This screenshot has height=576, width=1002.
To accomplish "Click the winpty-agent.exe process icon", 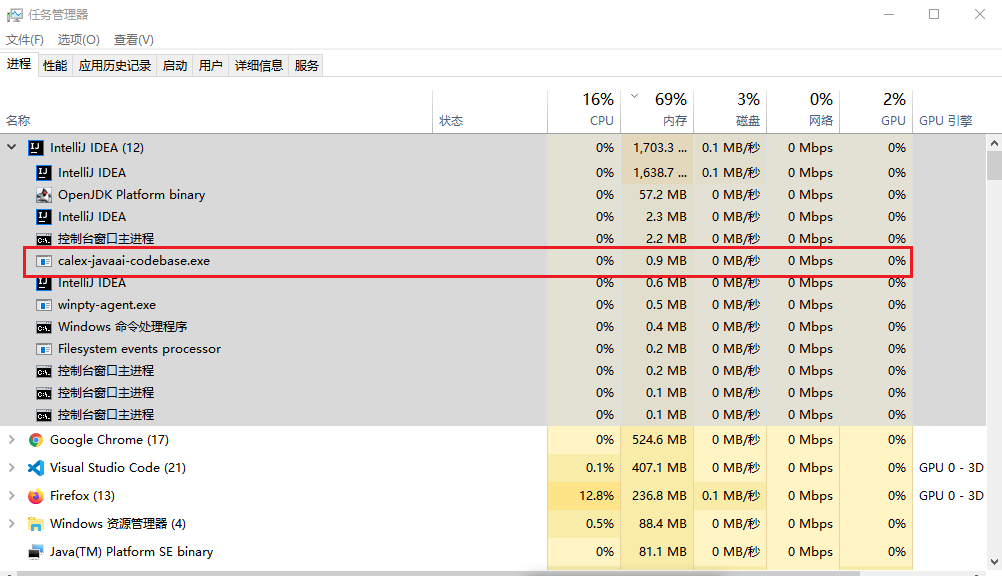I will point(43,305).
